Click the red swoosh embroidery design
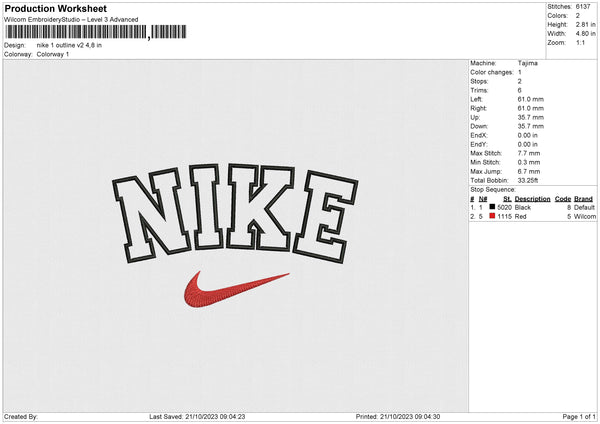The image size is (600, 424). (236, 289)
